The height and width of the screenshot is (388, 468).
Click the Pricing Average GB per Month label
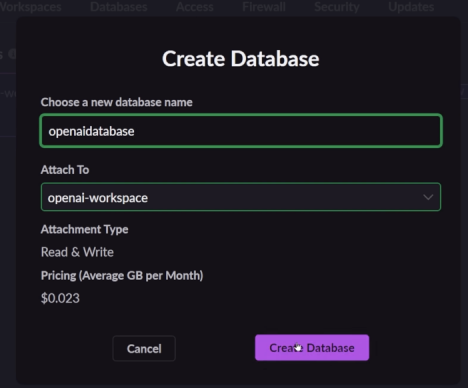point(122,276)
